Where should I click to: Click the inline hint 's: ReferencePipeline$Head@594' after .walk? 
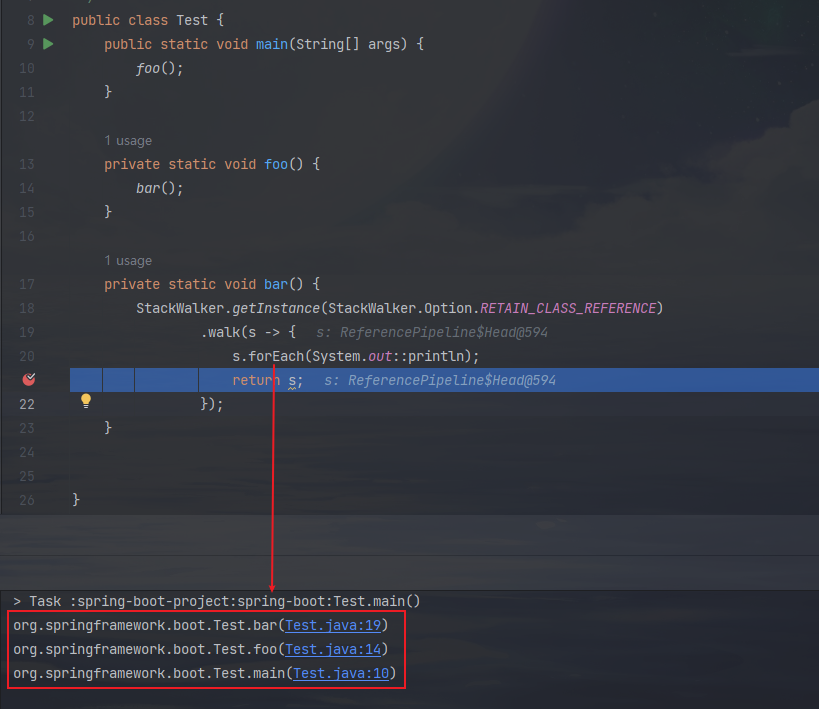pyautogui.click(x=432, y=332)
